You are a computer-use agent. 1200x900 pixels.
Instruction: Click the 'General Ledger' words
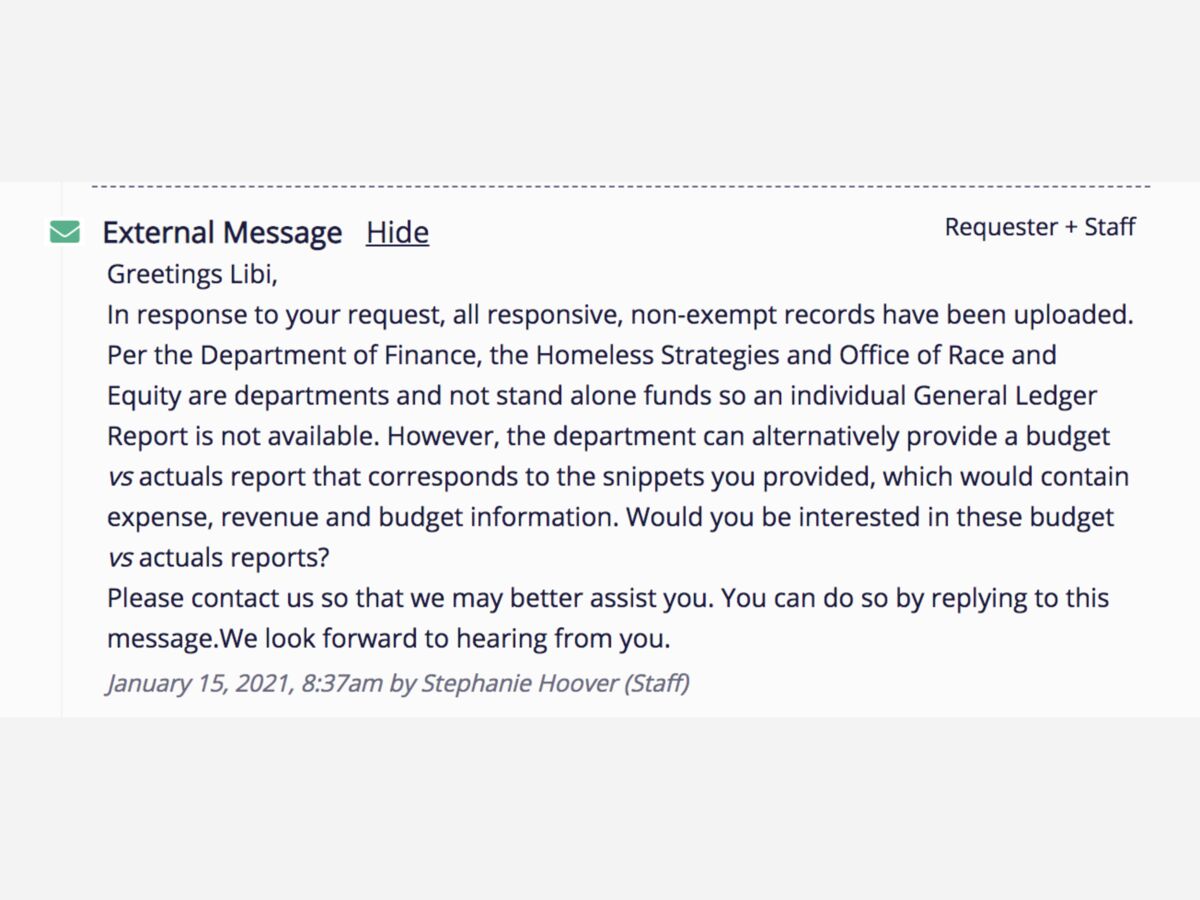[1005, 395]
